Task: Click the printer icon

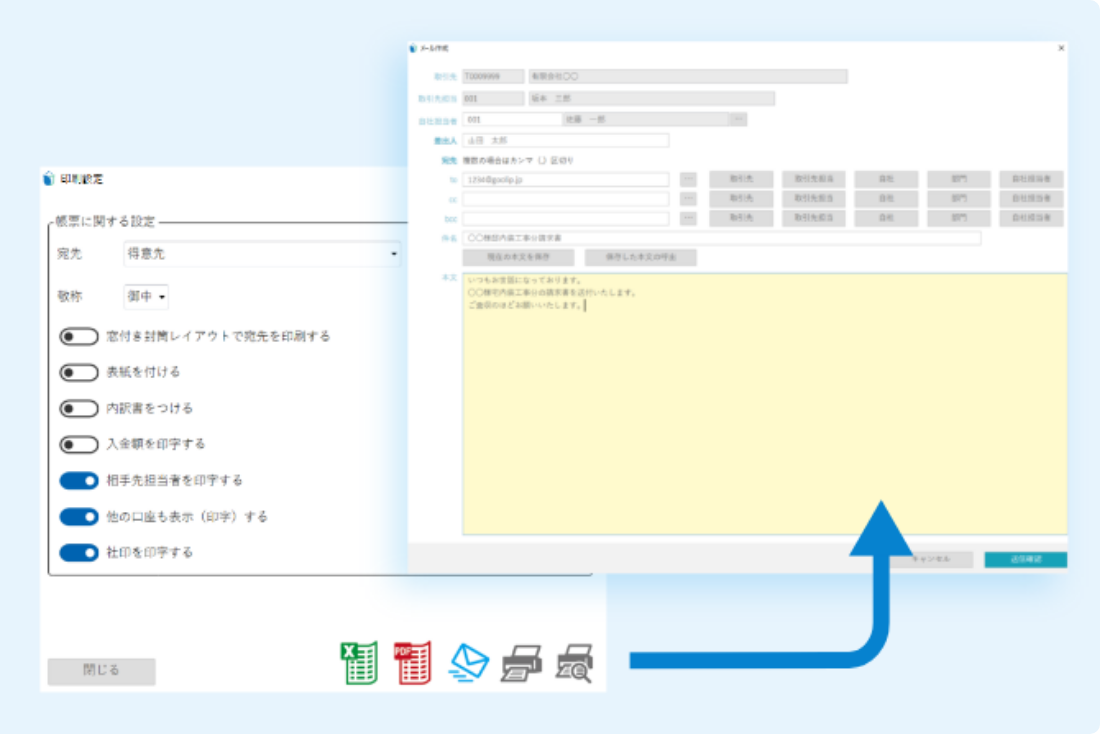Action: pos(521,662)
